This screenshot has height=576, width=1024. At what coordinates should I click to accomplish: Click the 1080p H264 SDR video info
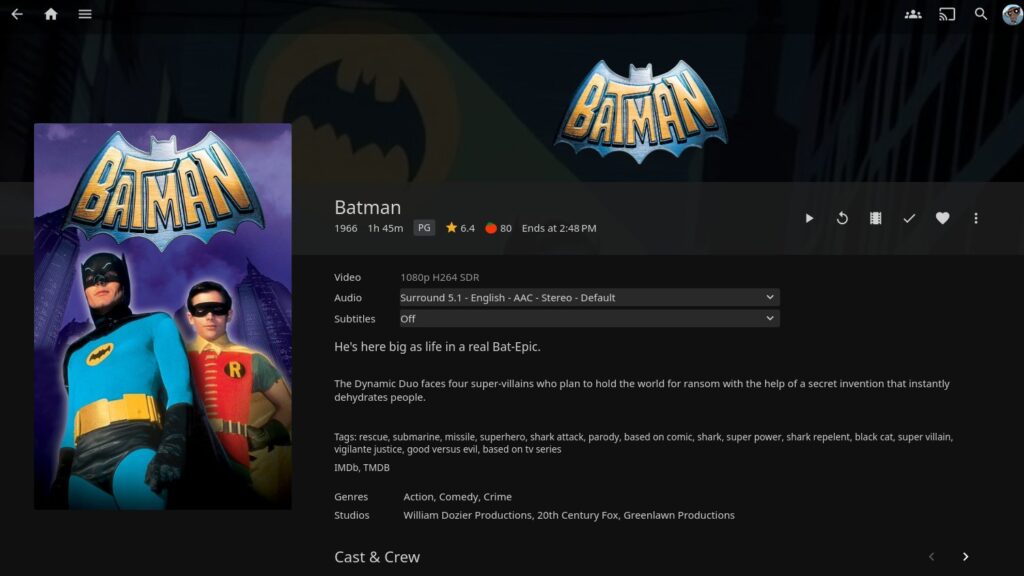440,278
